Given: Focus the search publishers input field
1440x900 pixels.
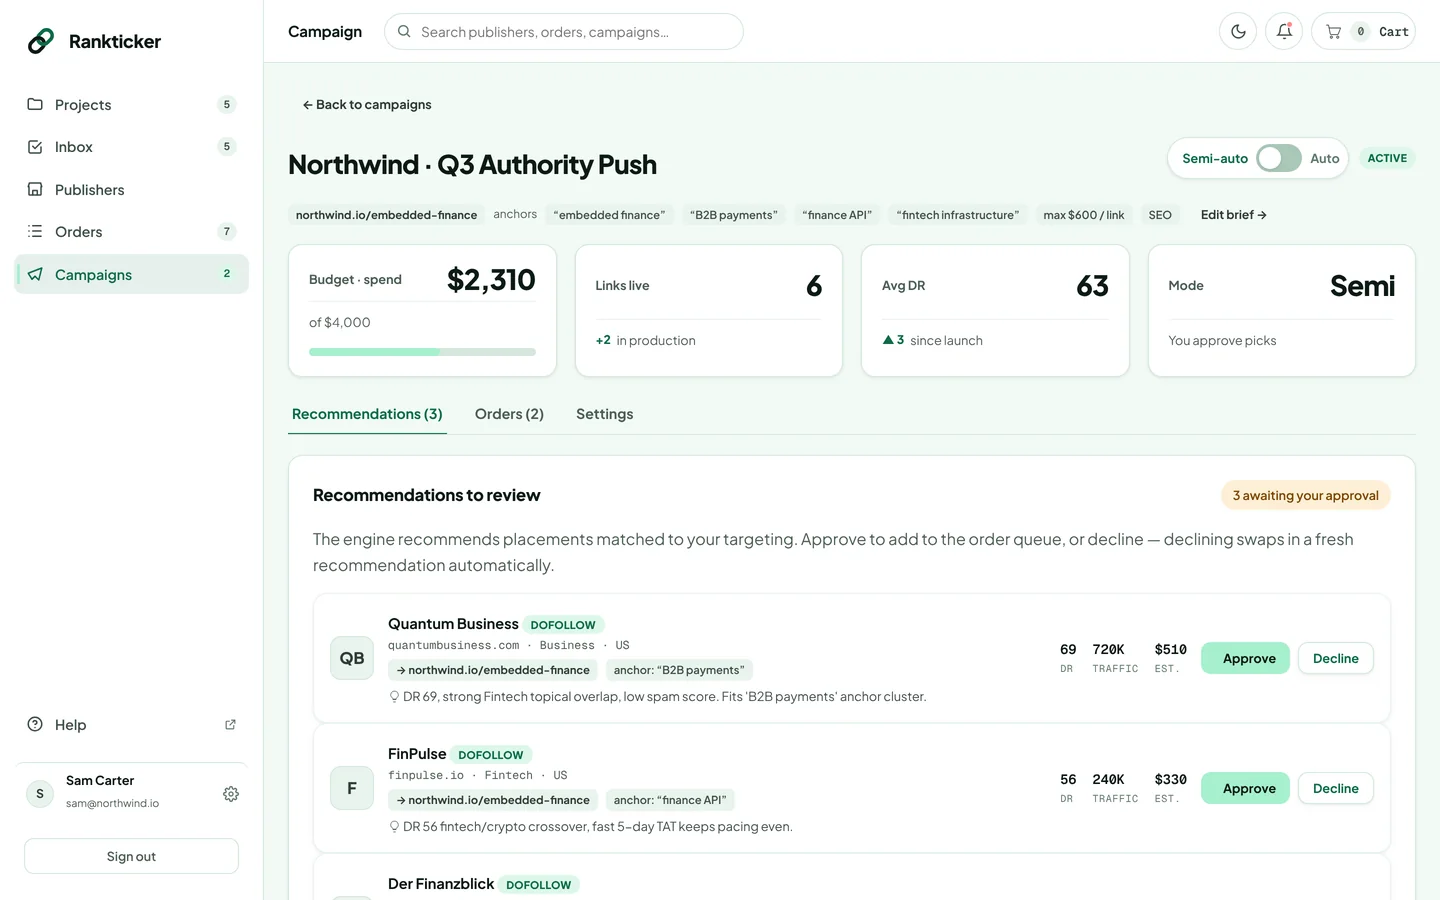Looking at the screenshot, I should tap(564, 32).
